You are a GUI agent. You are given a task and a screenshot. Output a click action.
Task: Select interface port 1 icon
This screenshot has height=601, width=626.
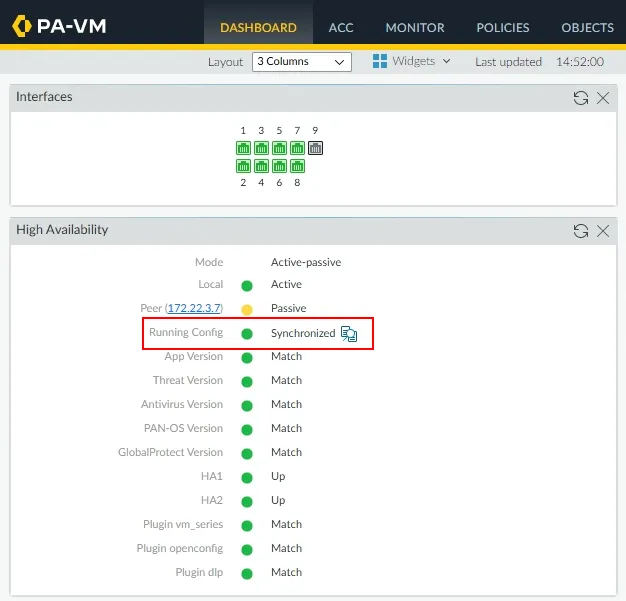point(243,148)
